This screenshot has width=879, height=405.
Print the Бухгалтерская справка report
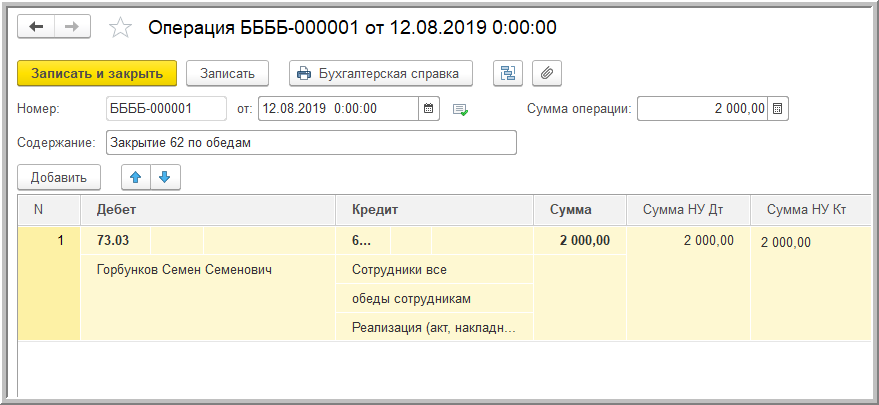click(380, 73)
